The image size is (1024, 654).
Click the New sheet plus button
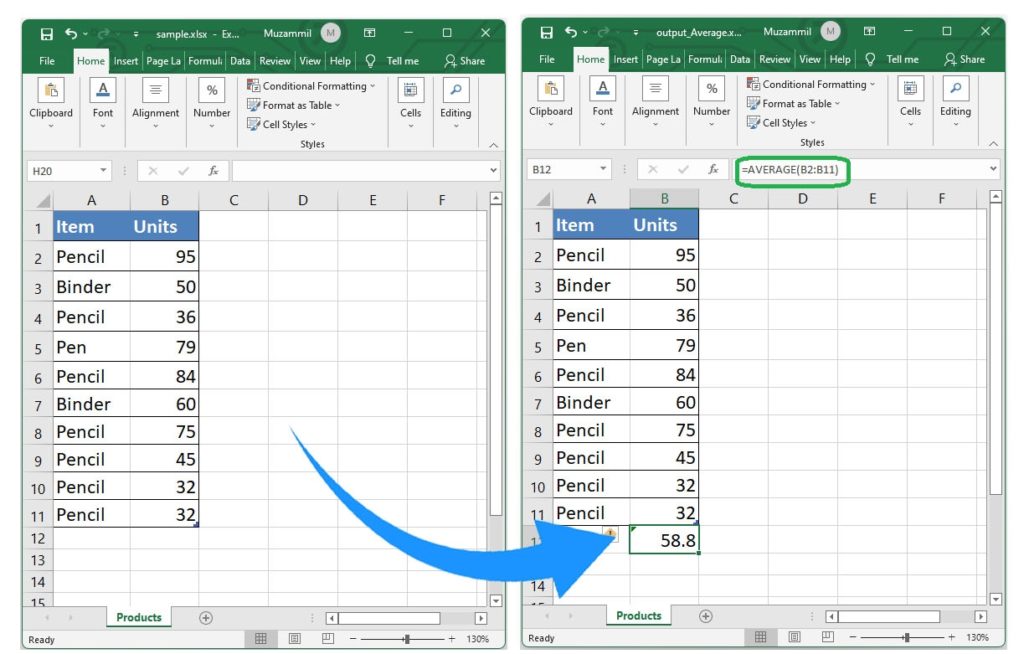[x=705, y=616]
